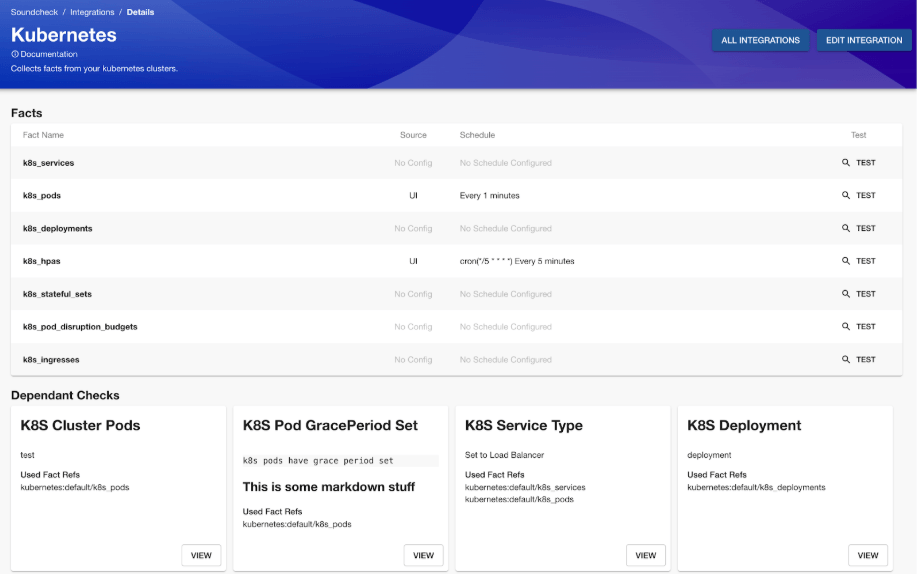The height and width of the screenshot is (574, 917).
Task: Click the magnifier icon in k8s_services row
Action: [846, 163]
